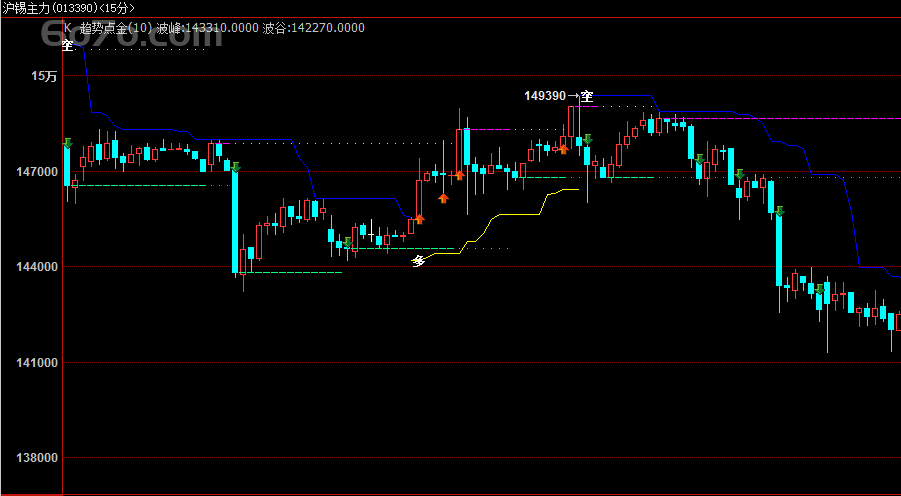Click the 多 long signal label

coord(419,261)
